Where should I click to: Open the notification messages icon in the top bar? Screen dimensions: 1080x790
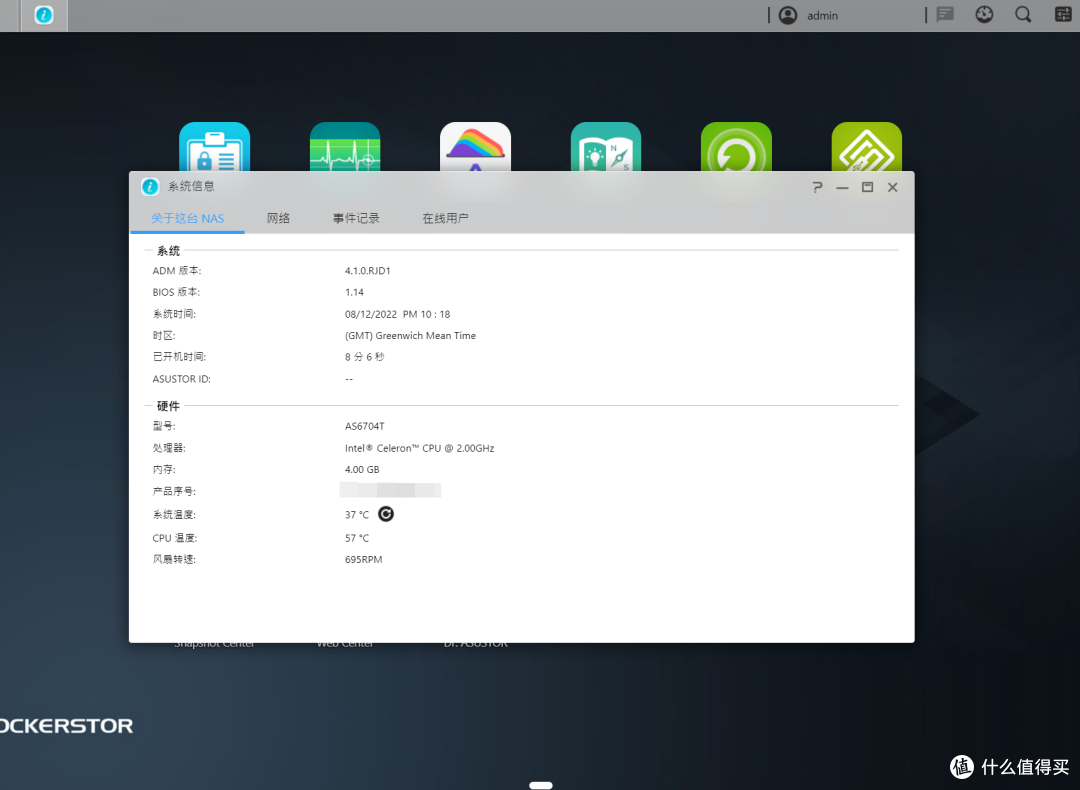[x=944, y=15]
